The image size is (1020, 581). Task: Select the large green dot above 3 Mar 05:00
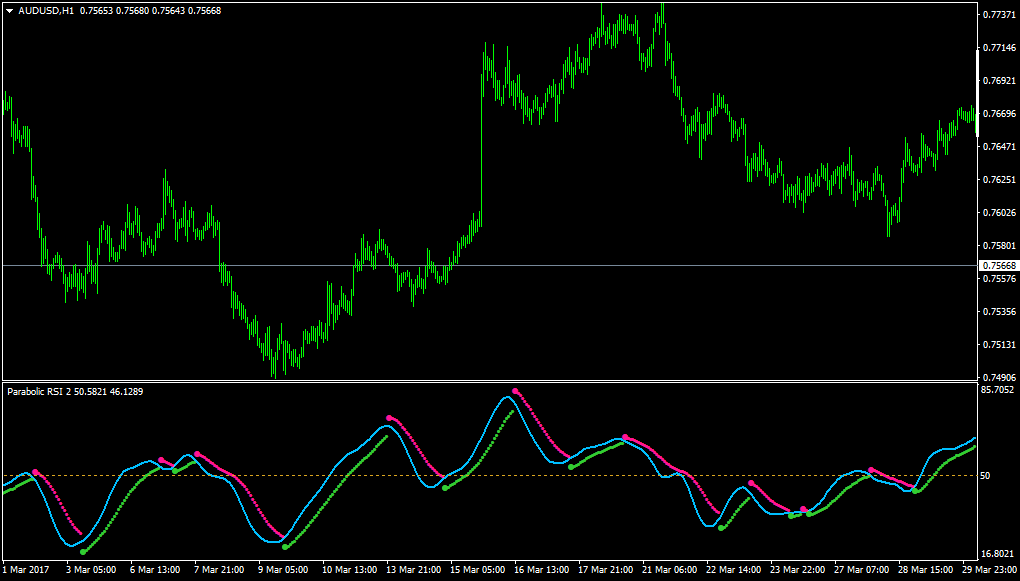pos(83,552)
